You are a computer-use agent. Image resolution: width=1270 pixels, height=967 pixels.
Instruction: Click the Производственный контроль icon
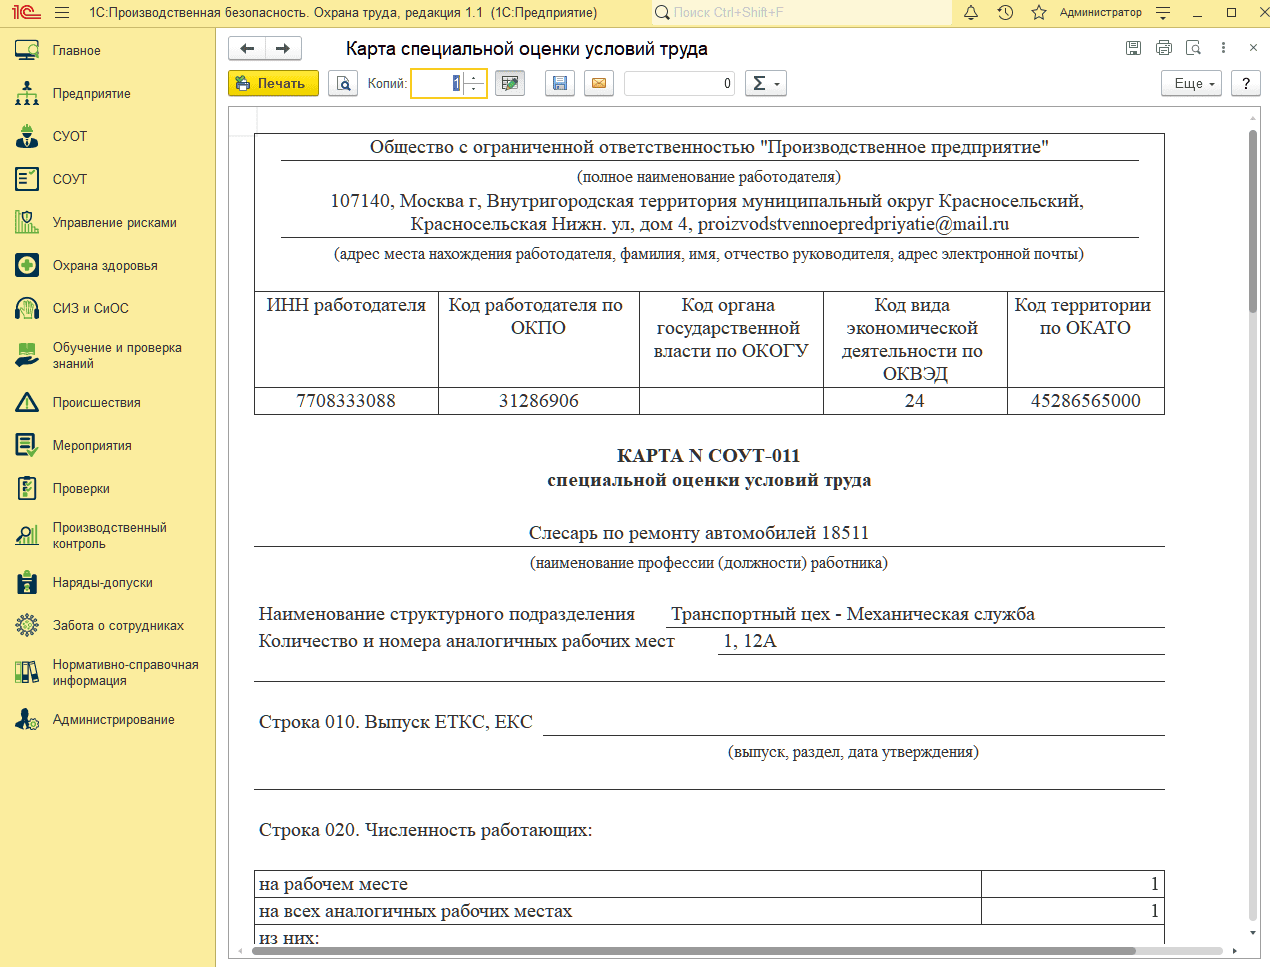tap(27, 535)
